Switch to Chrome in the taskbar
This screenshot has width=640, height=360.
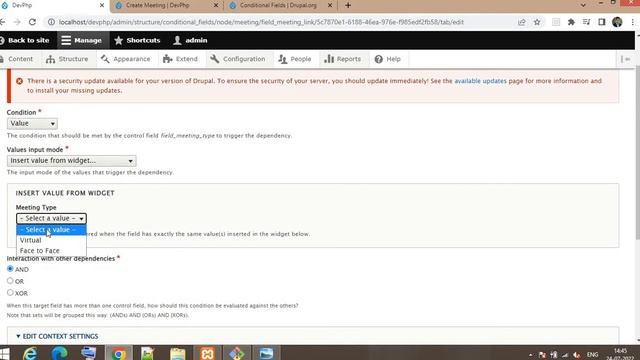tap(119, 353)
